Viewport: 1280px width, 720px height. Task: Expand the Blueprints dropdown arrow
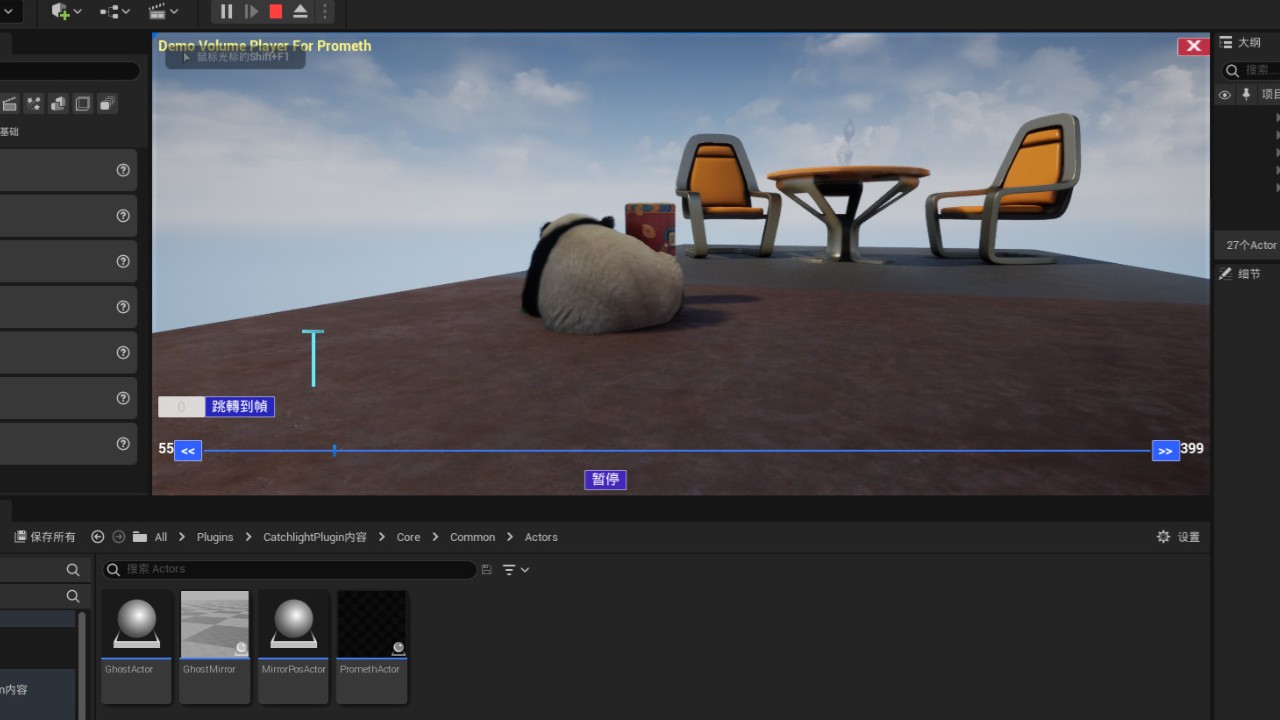click(126, 12)
